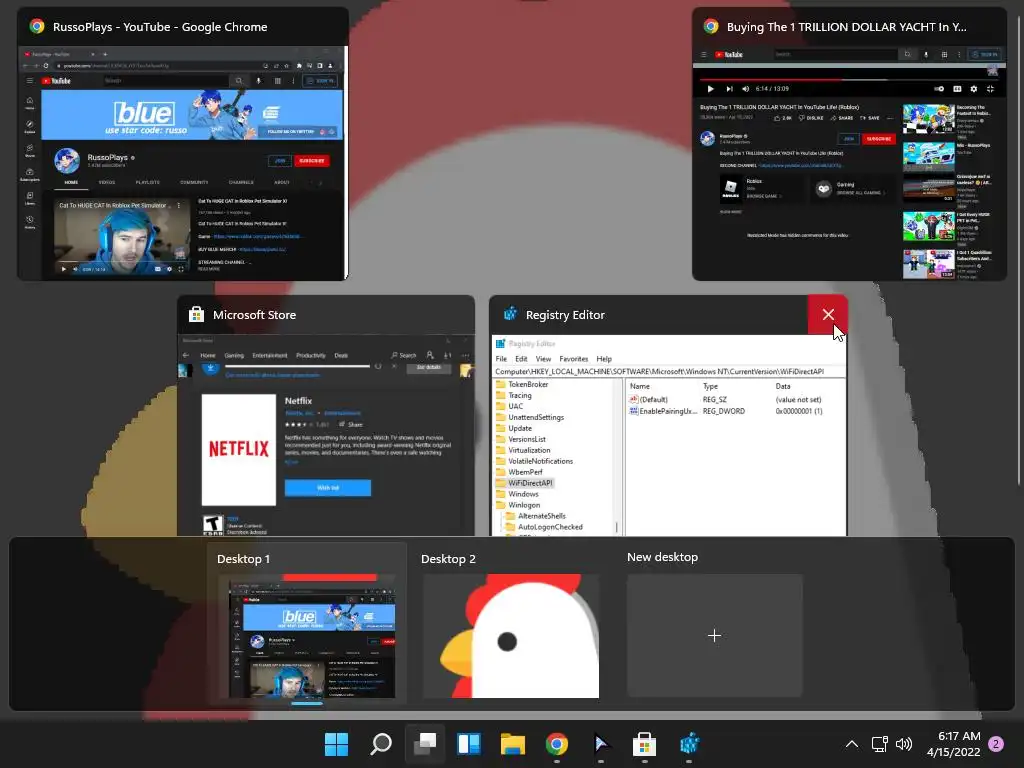Click the Data column header in Registry Editor
1024x768 pixels.
783,386
